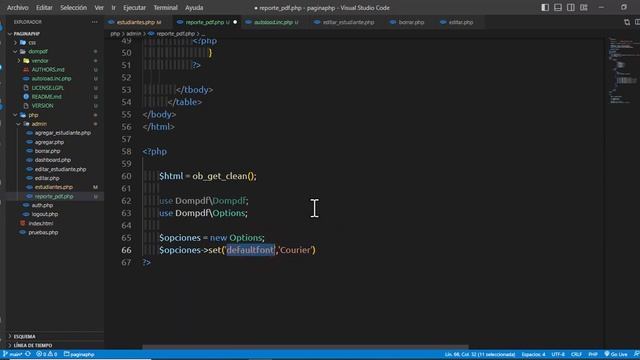Open editar_estudiante.php in explorer tree
This screenshot has height=360, width=640.
point(60,169)
